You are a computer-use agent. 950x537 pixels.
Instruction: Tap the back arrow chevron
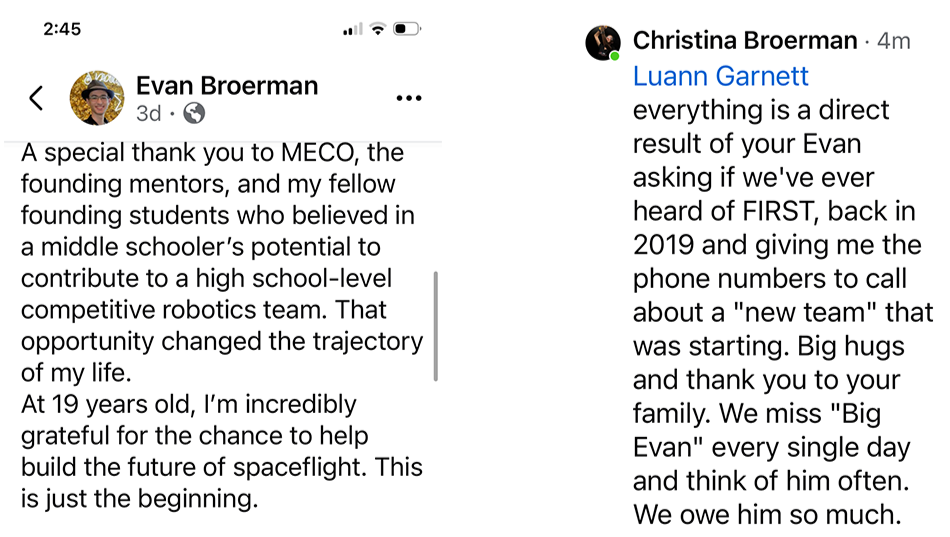[x=36, y=98]
